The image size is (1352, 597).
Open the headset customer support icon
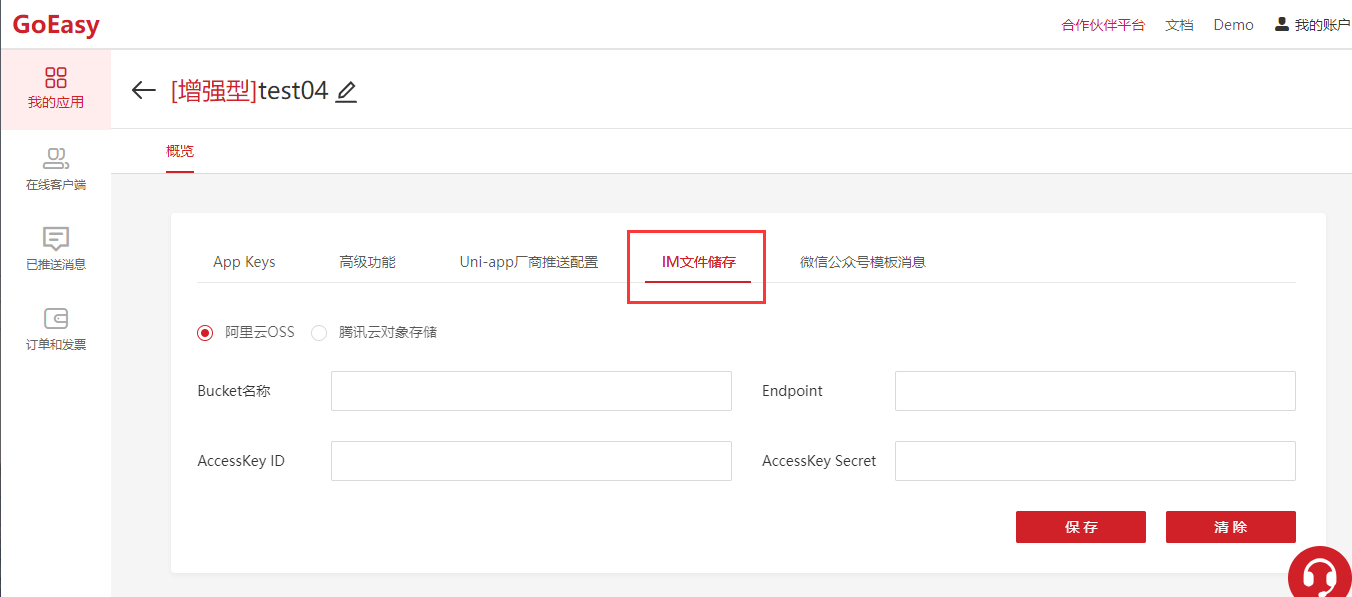[x=1319, y=577]
